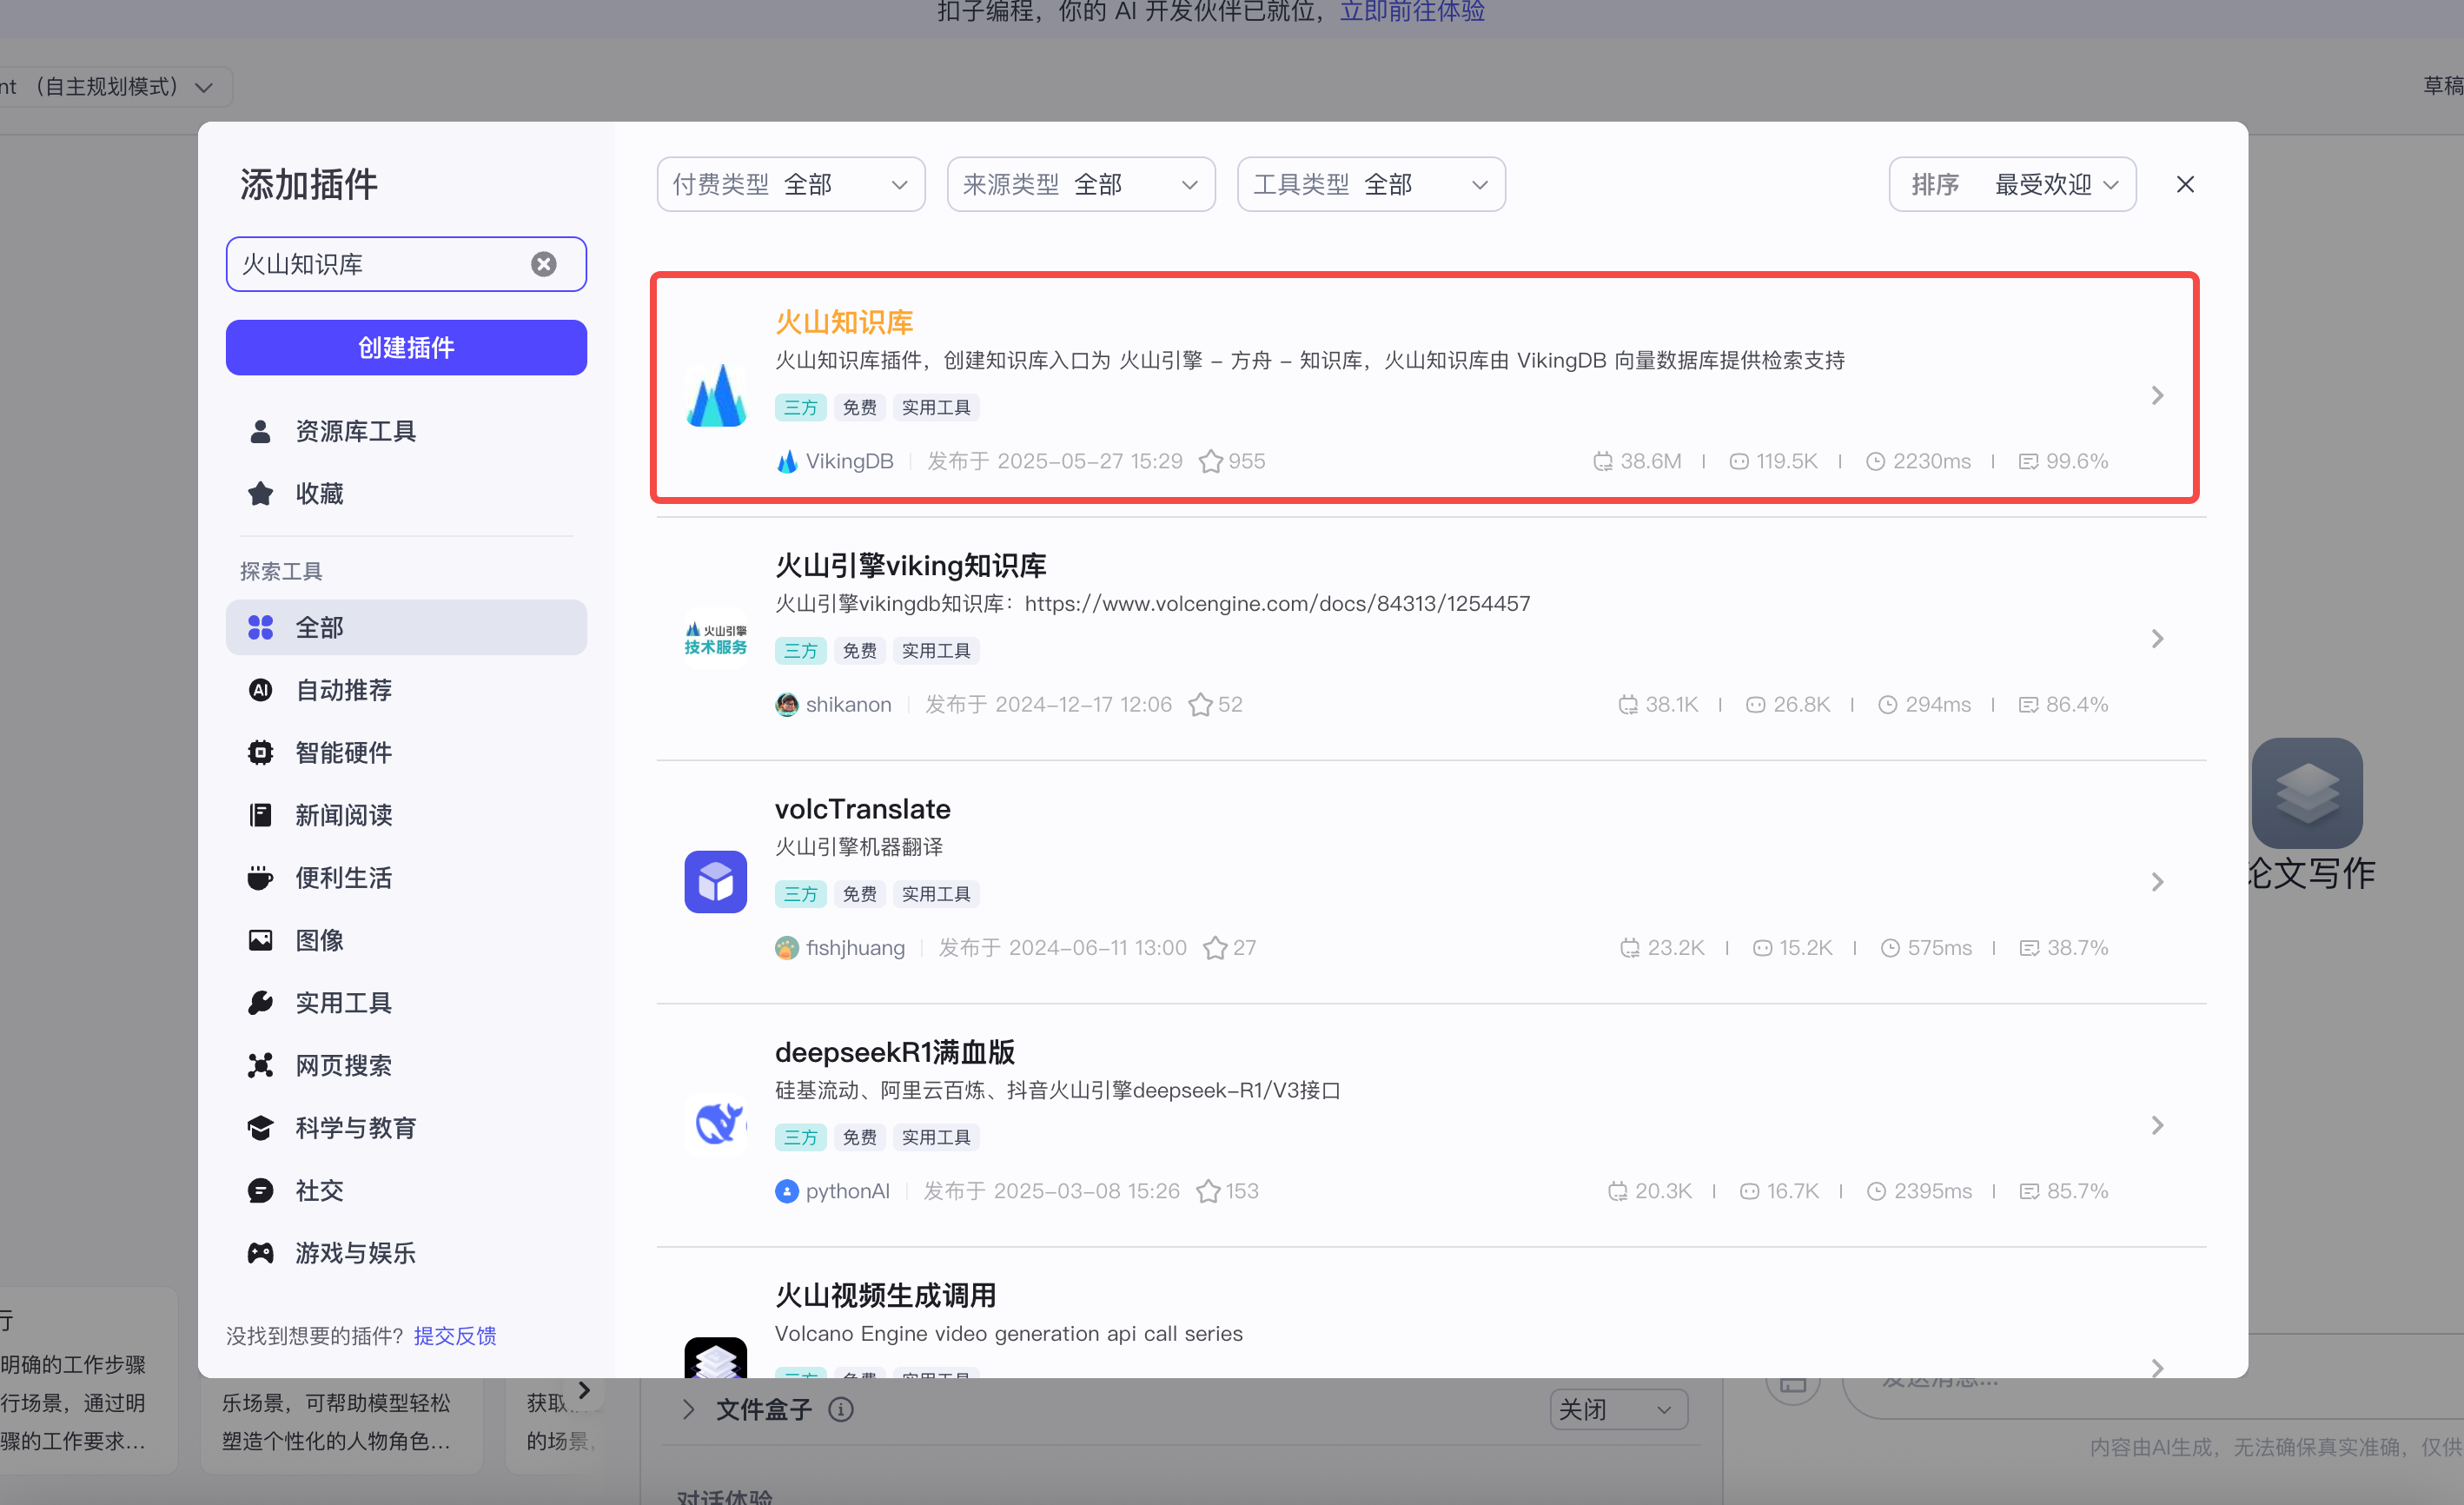Open the 来源类型 filter dropdown
This screenshot has width=2464, height=1505.
(1081, 184)
